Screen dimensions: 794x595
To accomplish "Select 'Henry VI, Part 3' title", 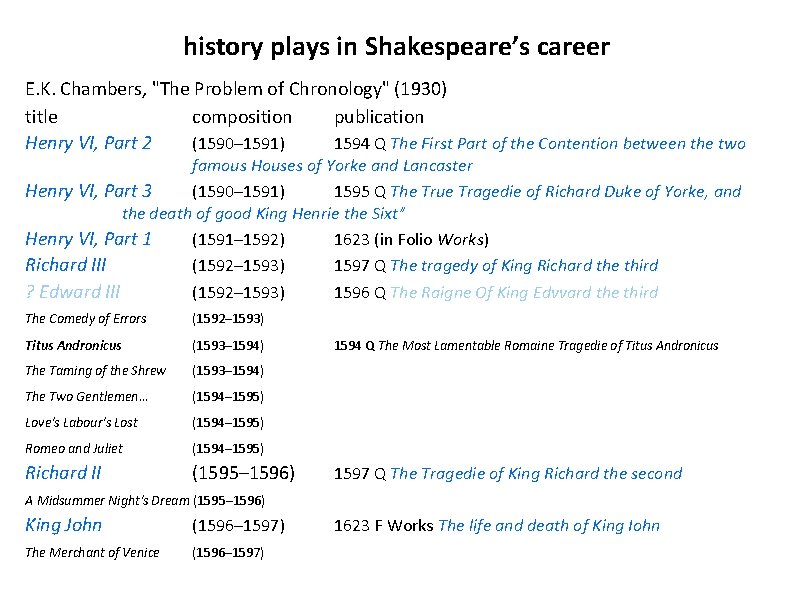I will click(x=89, y=191).
